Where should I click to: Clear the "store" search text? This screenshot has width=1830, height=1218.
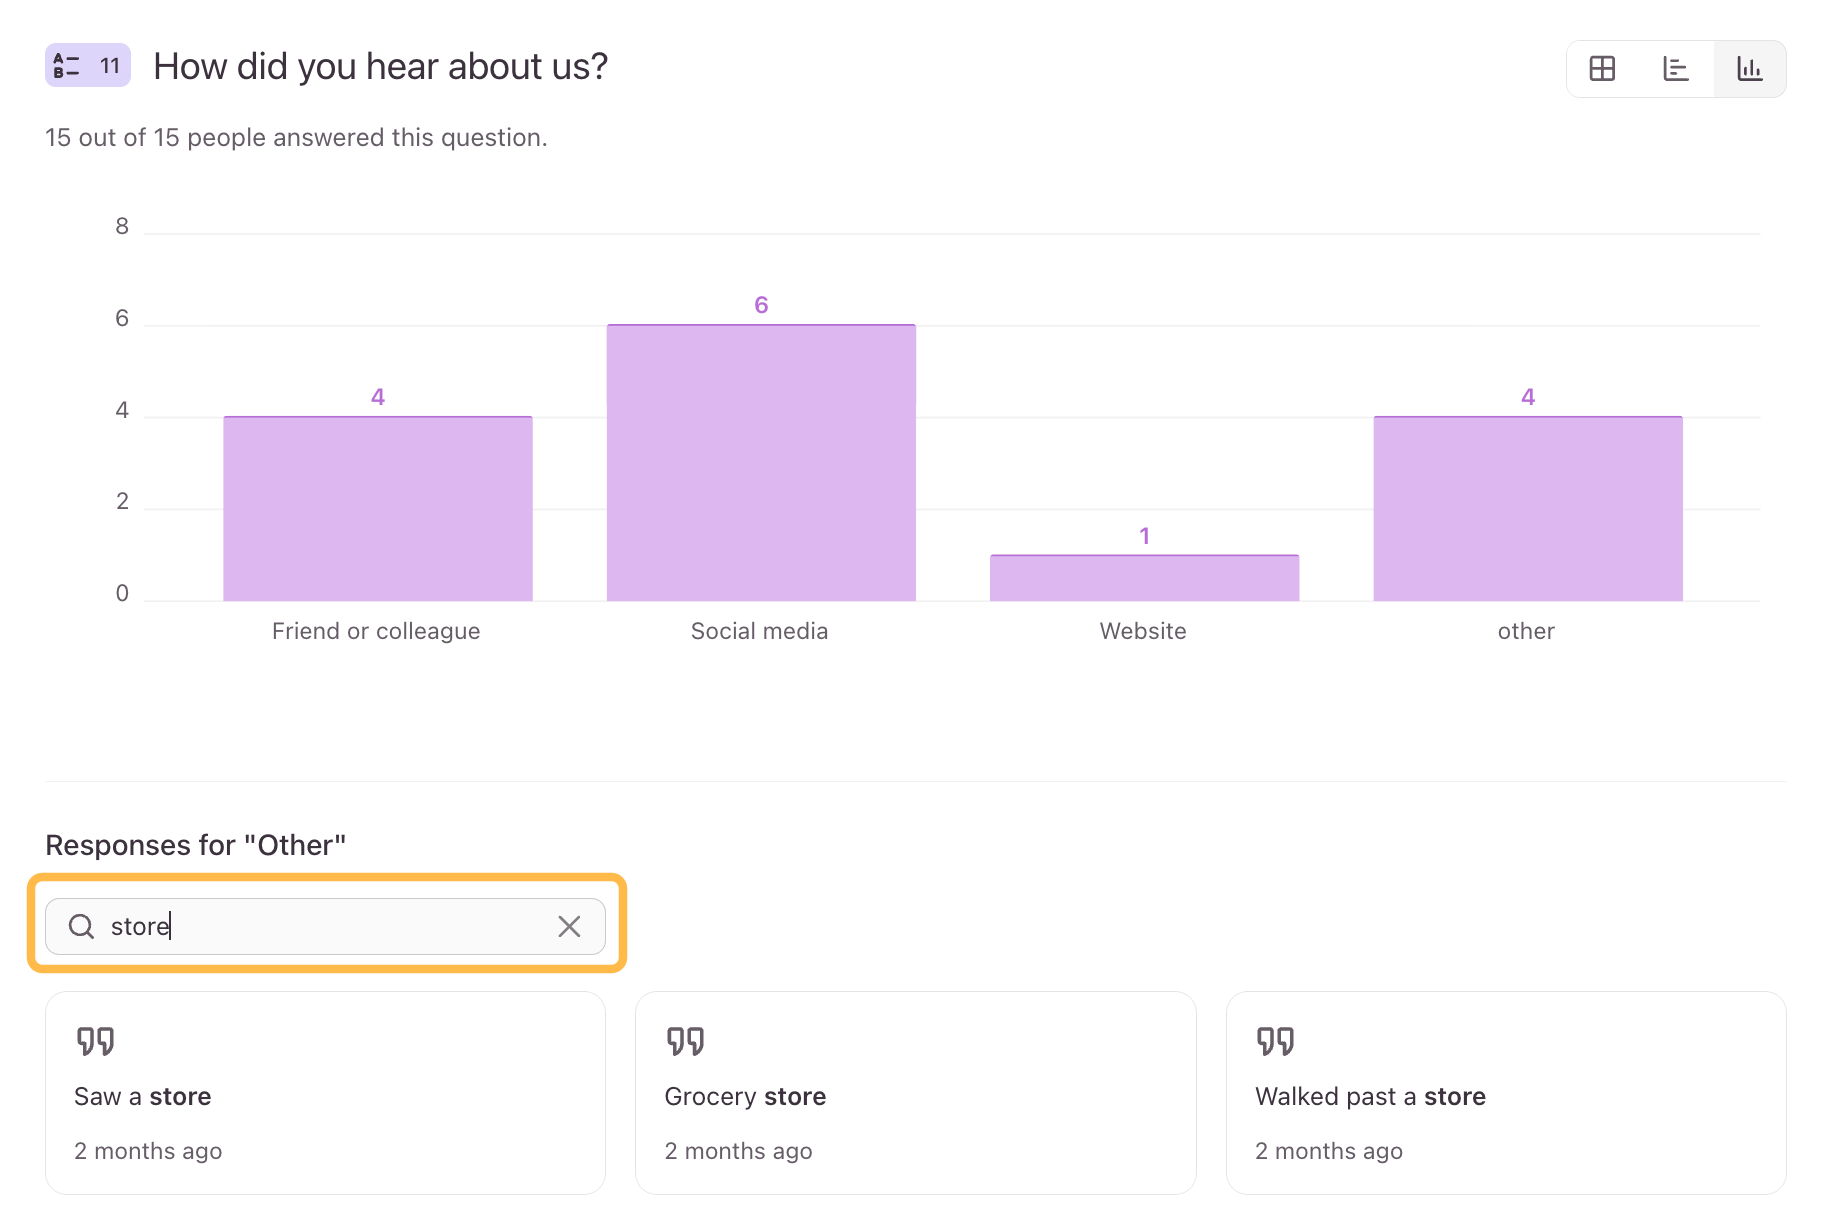click(569, 926)
